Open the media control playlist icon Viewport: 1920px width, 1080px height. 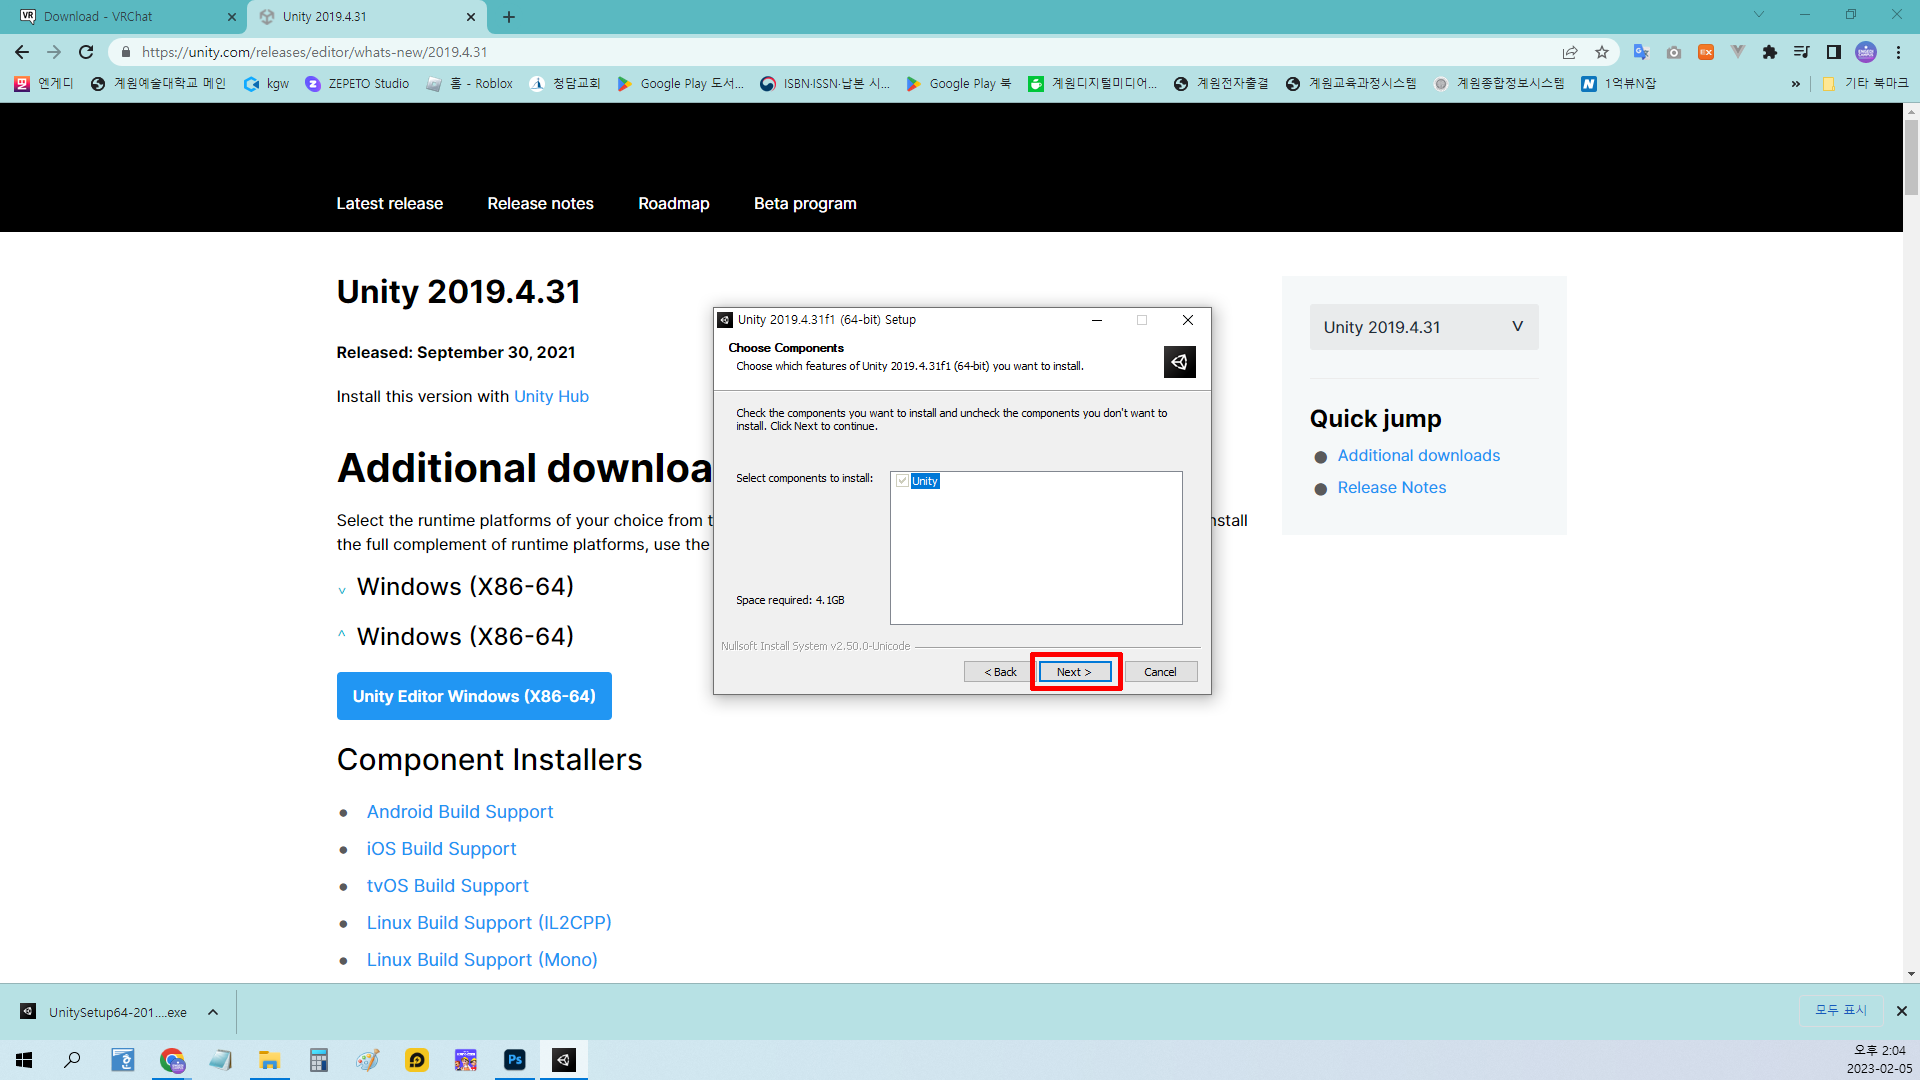(x=1801, y=52)
